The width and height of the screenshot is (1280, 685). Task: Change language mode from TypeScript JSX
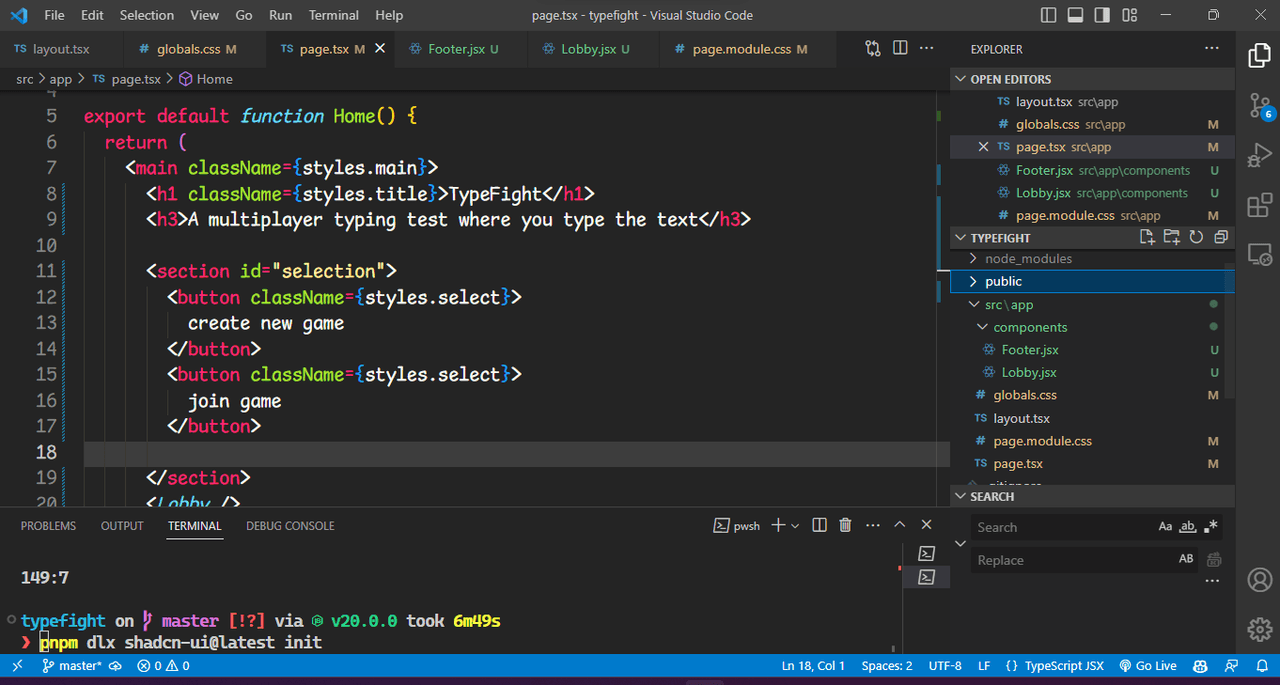pos(1064,666)
